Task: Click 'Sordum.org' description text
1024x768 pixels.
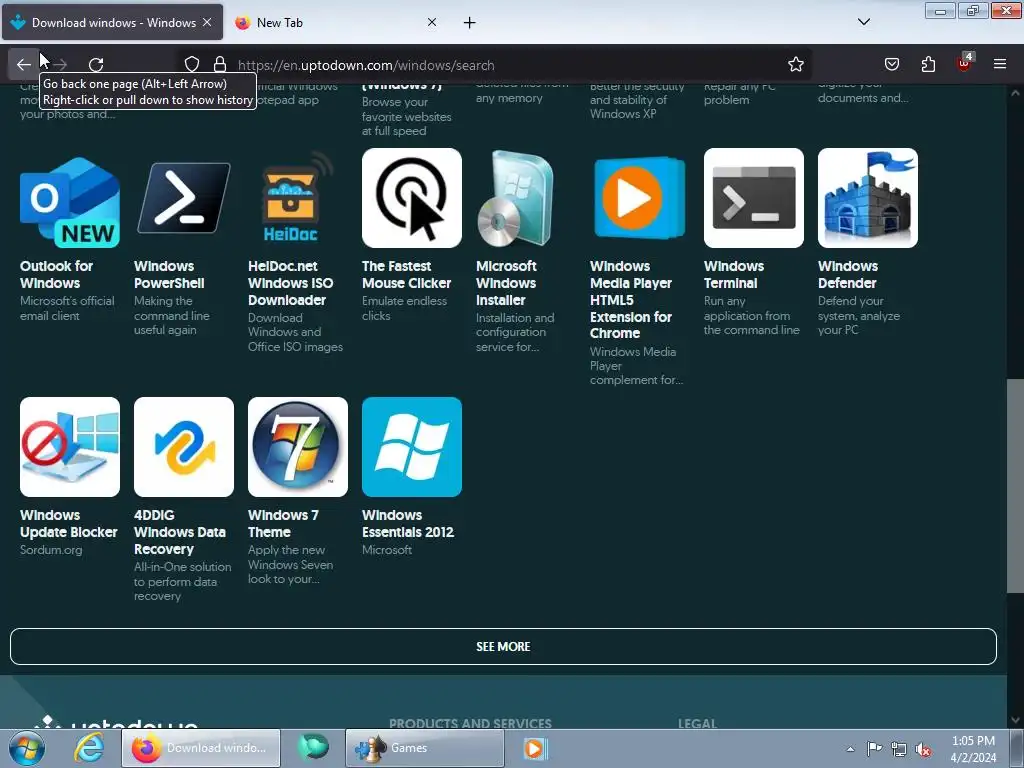Action: click(51, 550)
